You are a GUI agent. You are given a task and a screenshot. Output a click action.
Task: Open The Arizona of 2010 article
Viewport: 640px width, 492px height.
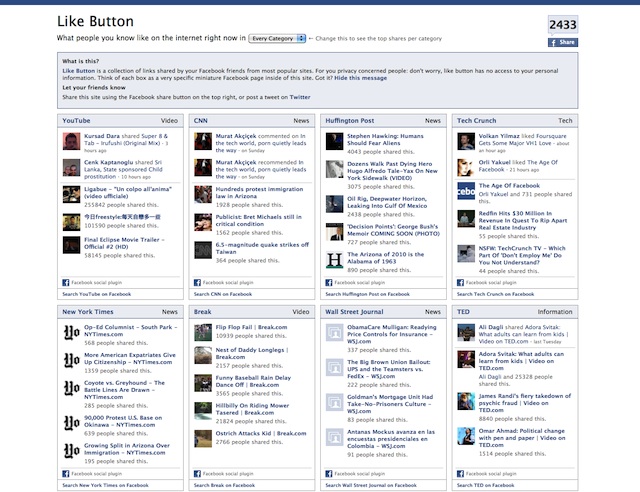coord(385,258)
